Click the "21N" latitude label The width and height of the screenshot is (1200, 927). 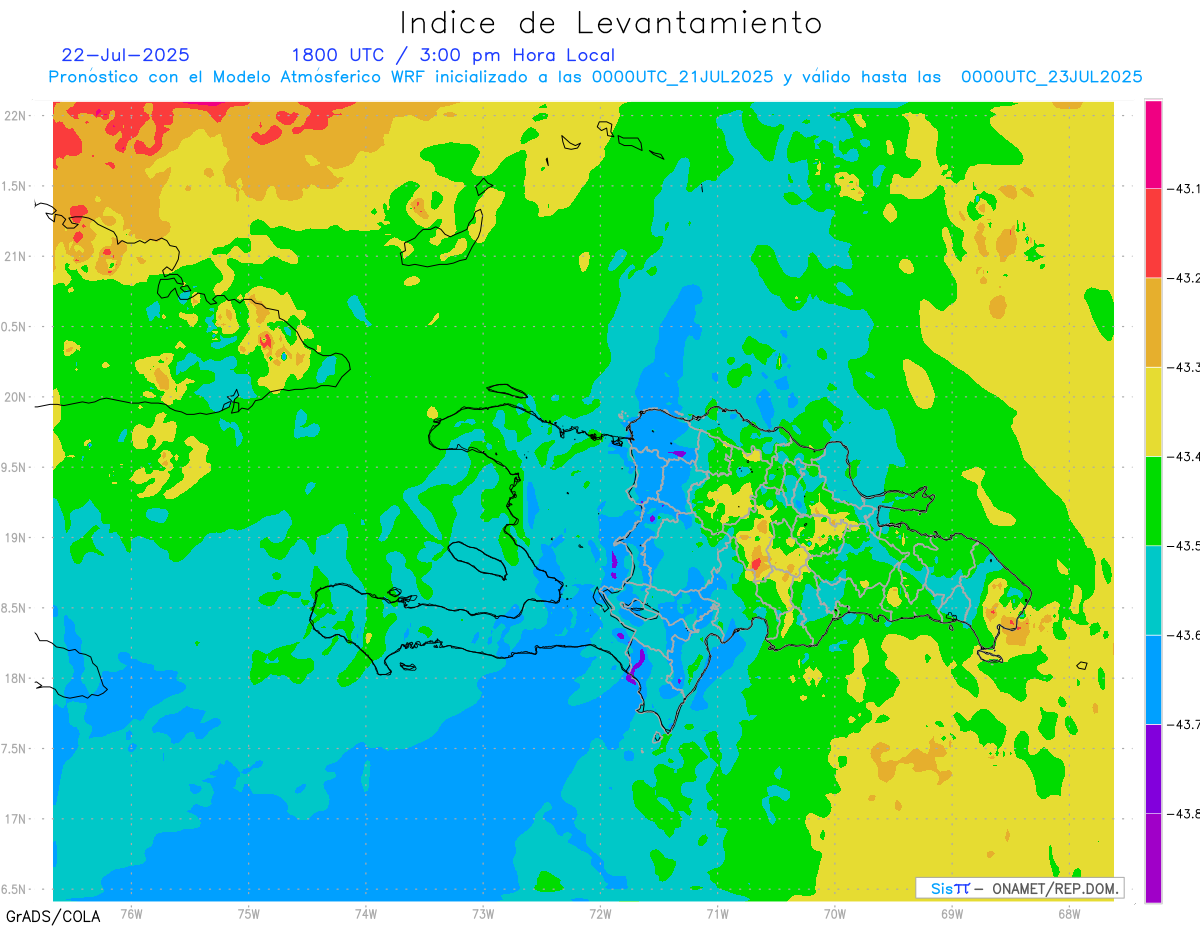pos(17,256)
